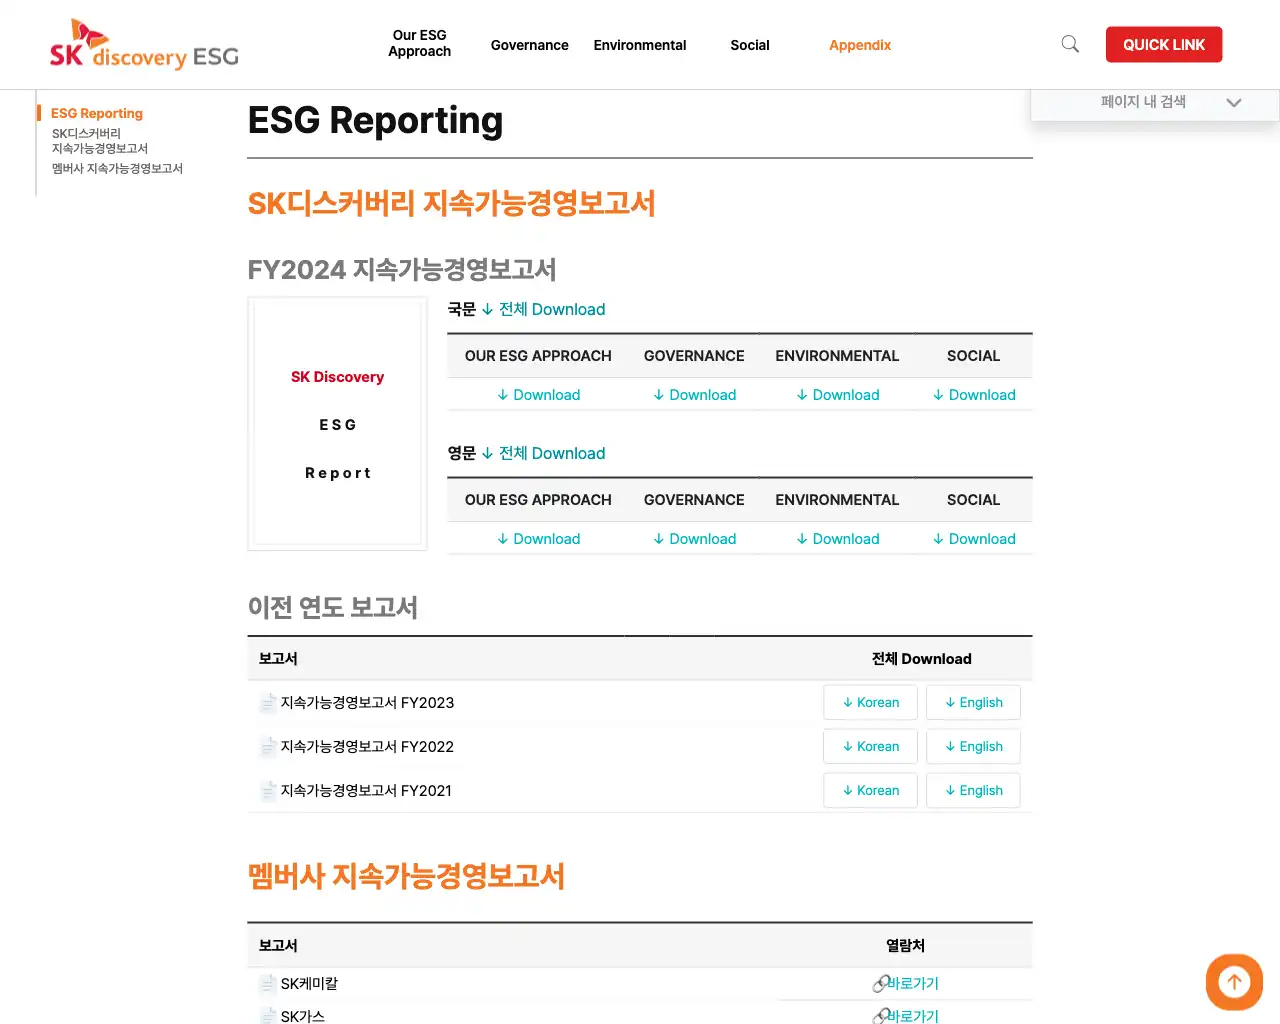This screenshot has height=1024, width=1280.
Task: Open the 바로가기 link for SK케미칼
Action: click(913, 984)
